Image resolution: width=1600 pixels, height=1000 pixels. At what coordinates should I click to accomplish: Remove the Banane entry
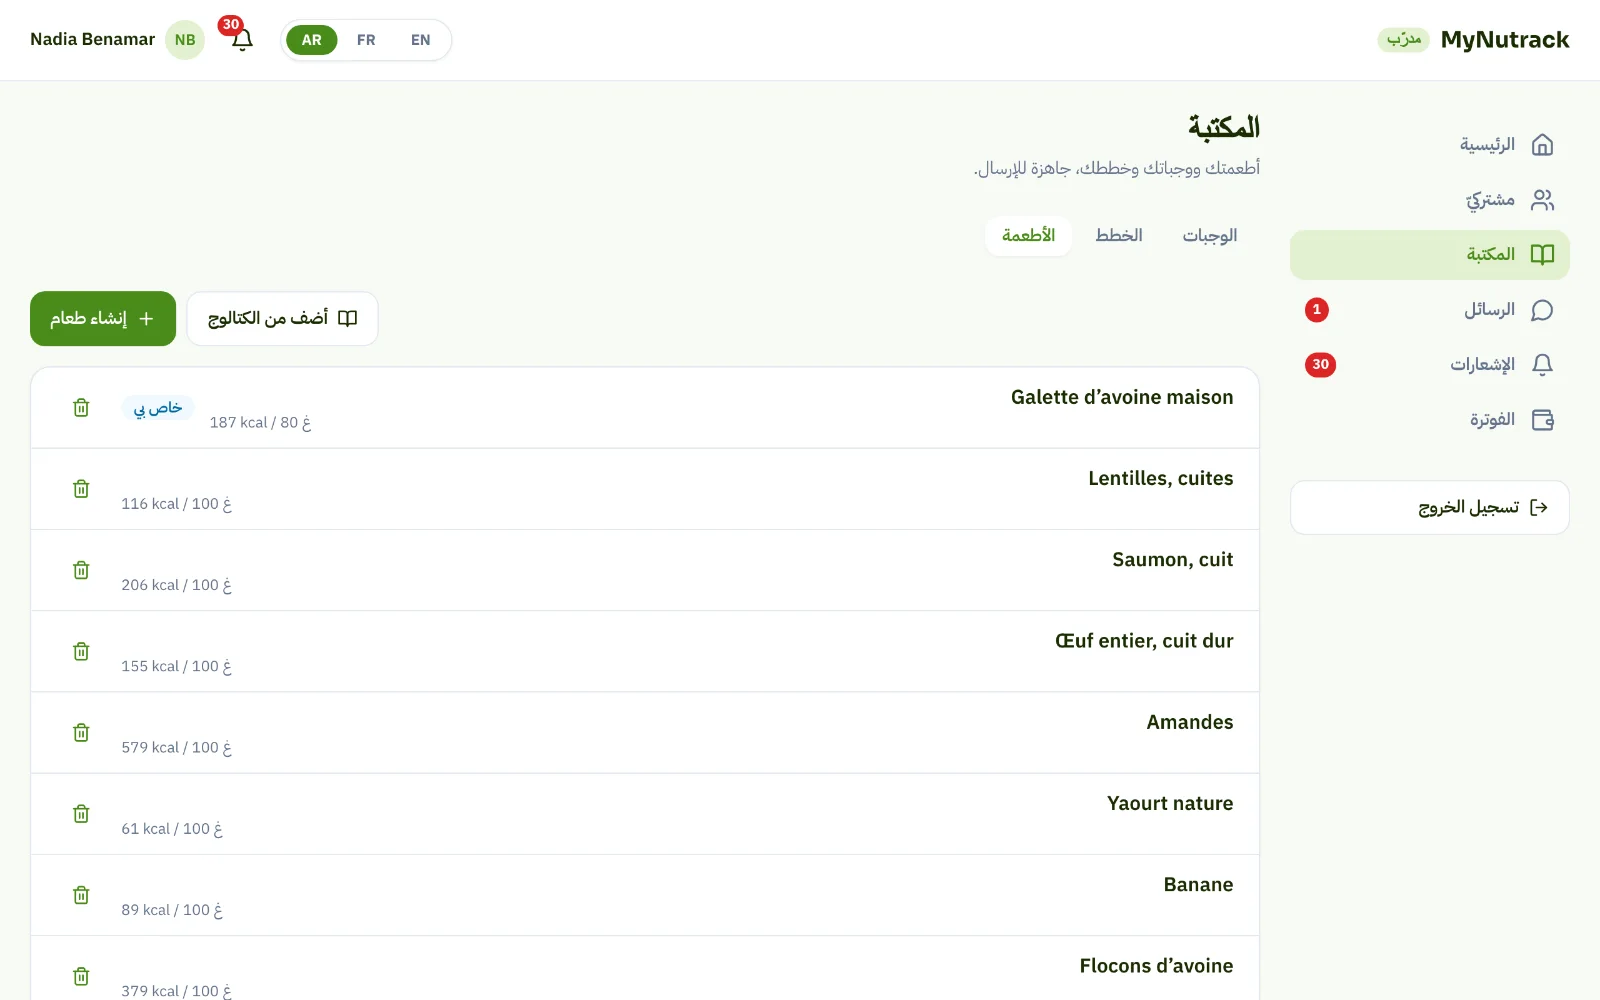(x=81, y=895)
